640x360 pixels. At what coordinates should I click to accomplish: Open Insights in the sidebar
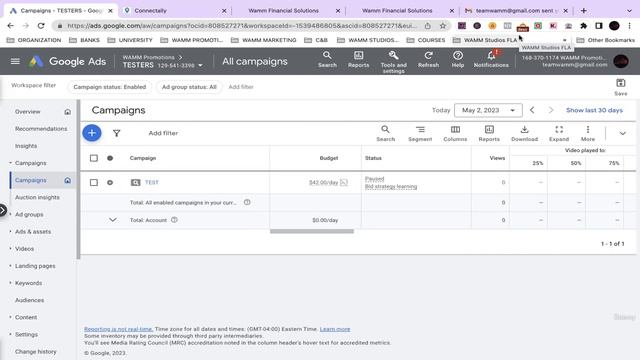26,146
